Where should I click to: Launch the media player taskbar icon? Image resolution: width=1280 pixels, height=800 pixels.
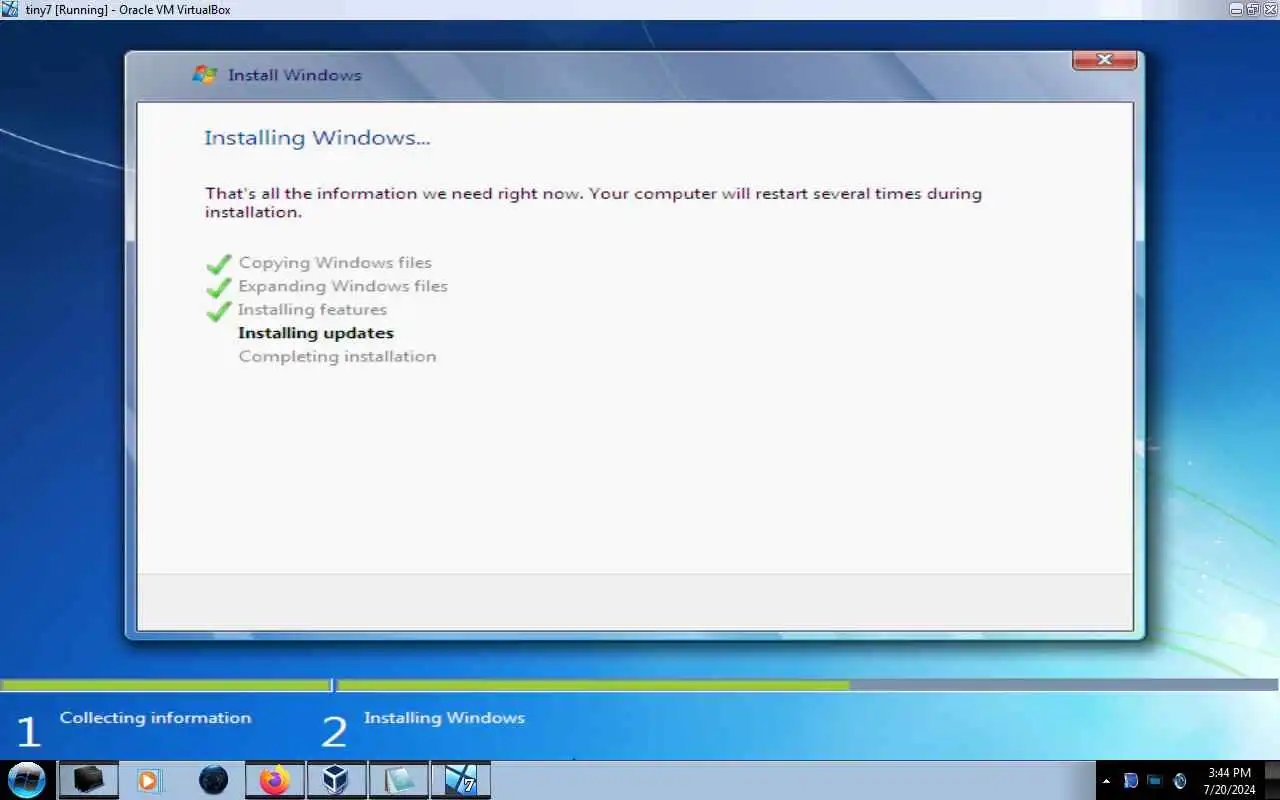click(x=149, y=780)
